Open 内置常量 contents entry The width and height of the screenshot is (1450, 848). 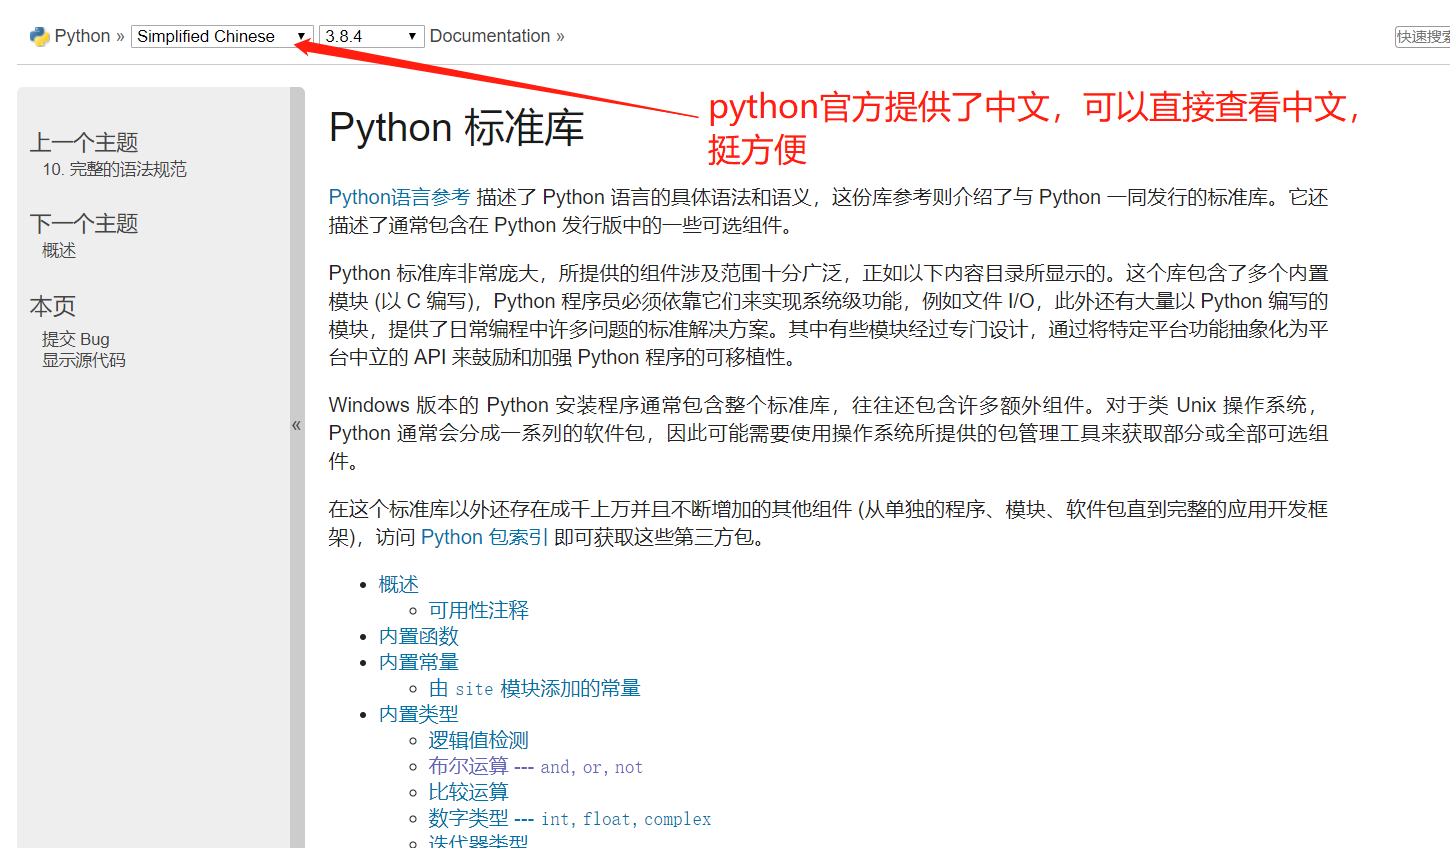tap(419, 662)
